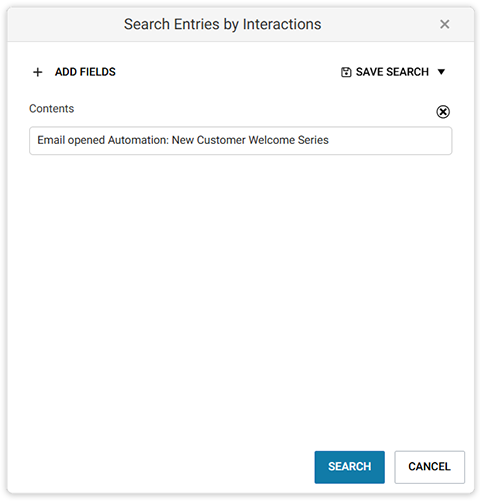Click the blue SEARCH button
This screenshot has height=501, width=480.
pos(349,467)
